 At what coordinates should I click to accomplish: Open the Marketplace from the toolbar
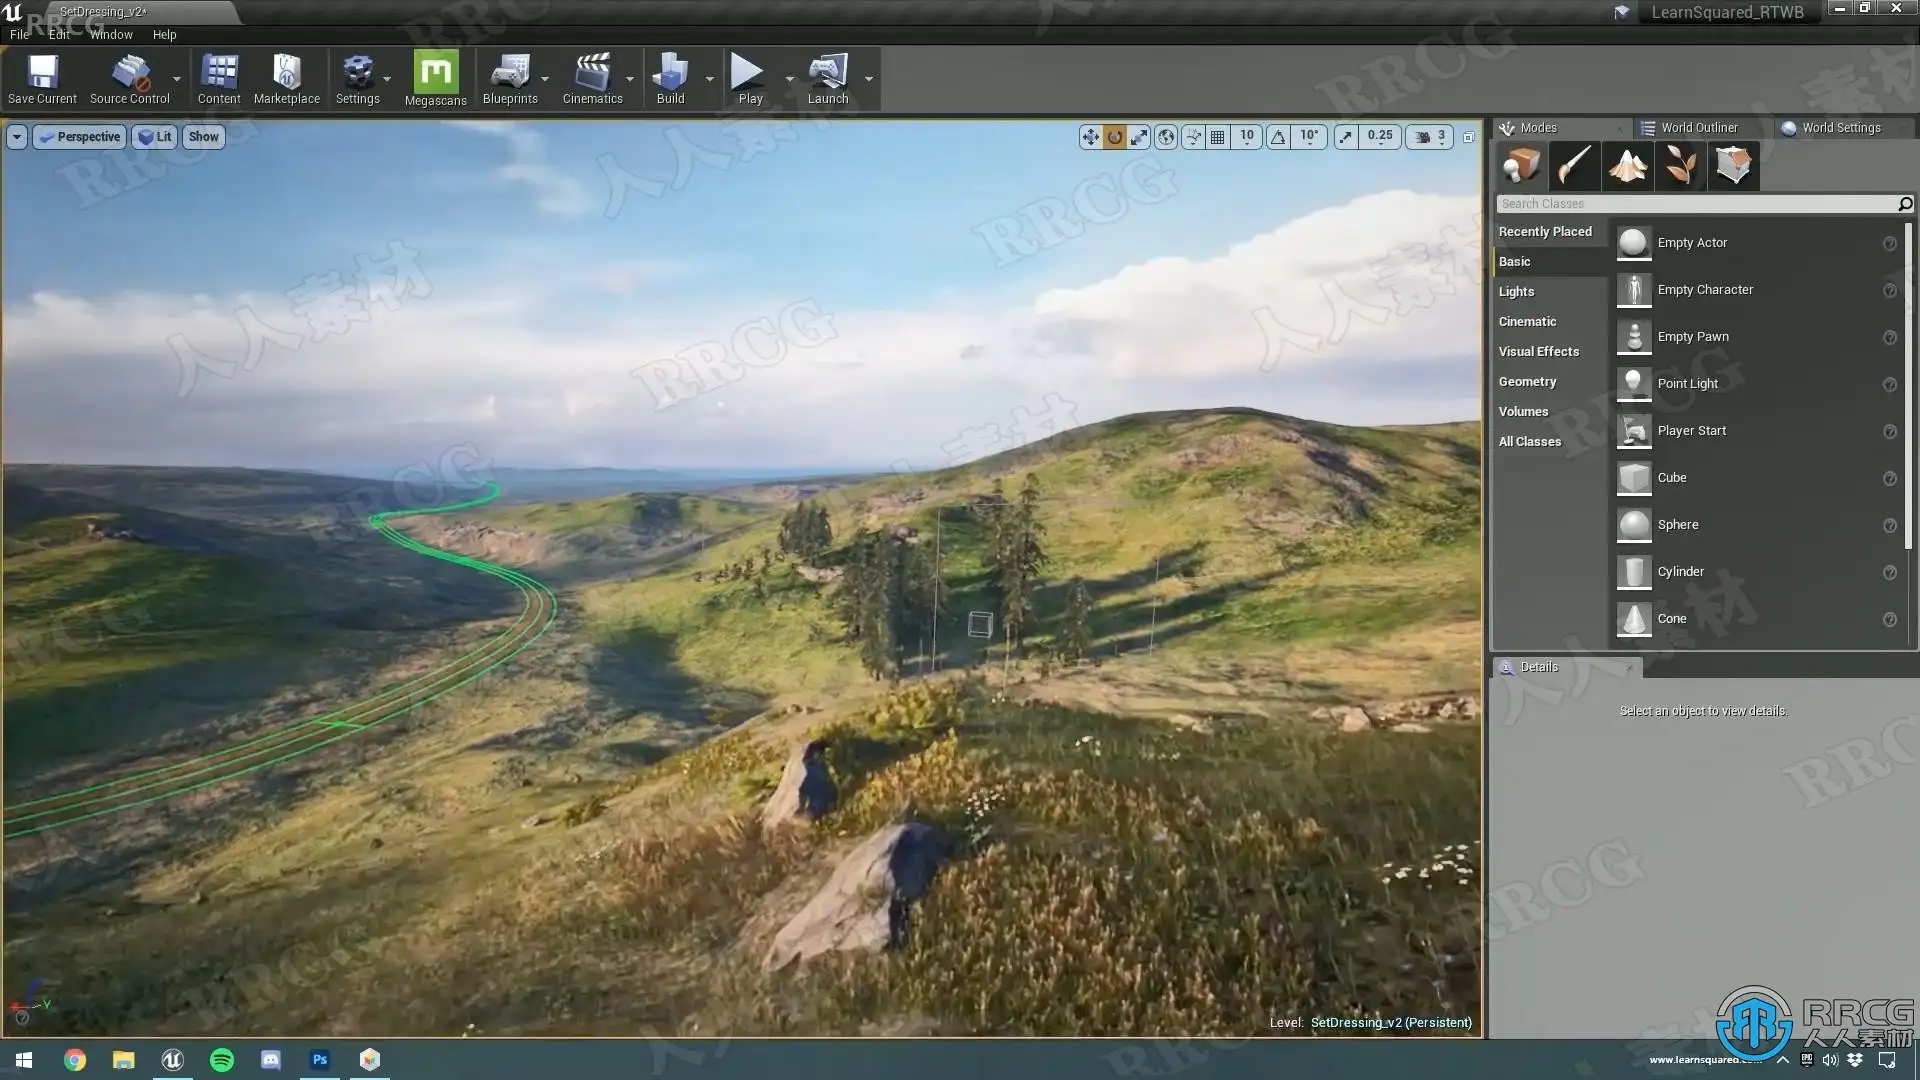click(x=287, y=78)
